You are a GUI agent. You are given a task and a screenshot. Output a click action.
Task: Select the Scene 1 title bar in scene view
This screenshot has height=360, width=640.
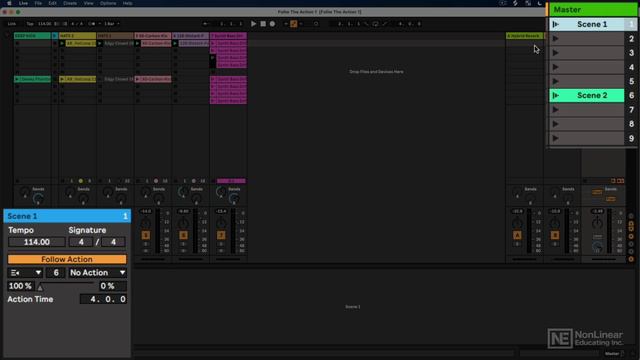[67, 216]
